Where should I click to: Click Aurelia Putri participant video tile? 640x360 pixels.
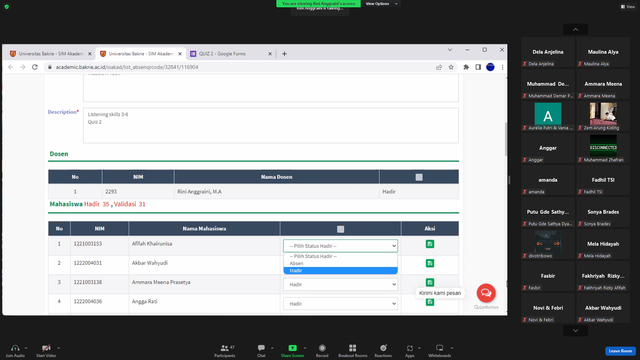tap(548, 116)
